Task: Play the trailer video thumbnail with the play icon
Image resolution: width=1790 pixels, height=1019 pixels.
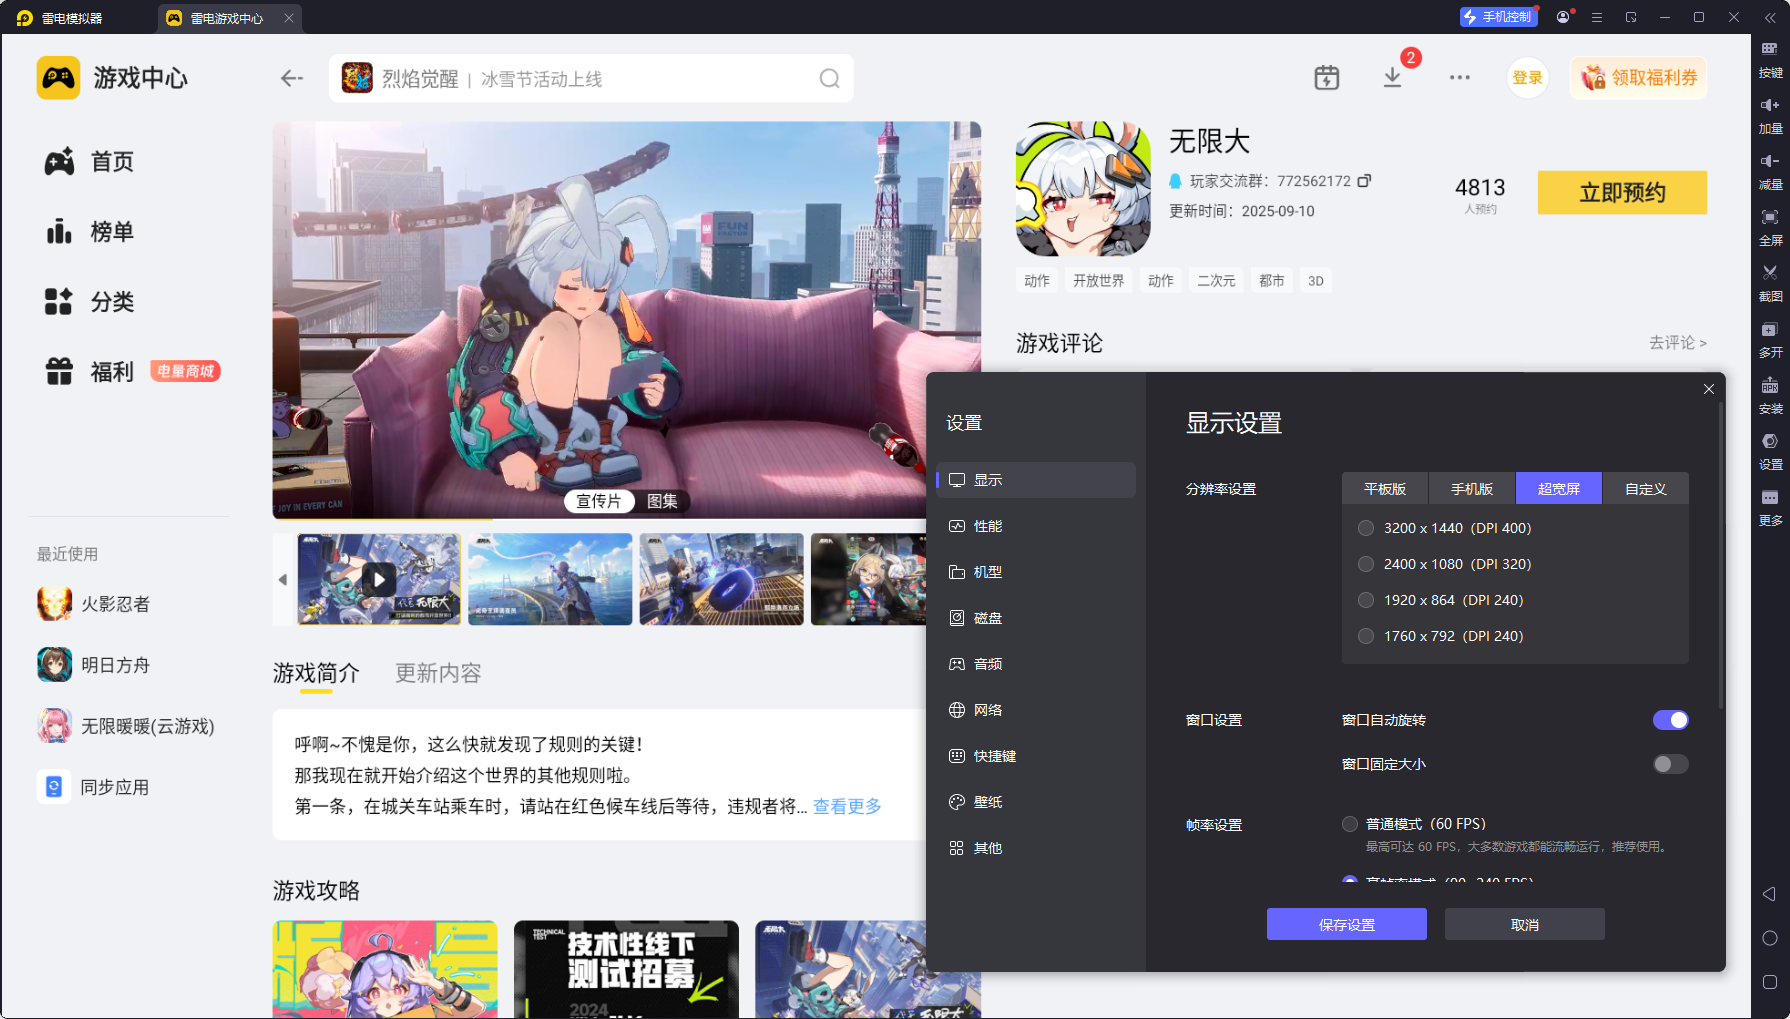Action: click(x=379, y=579)
